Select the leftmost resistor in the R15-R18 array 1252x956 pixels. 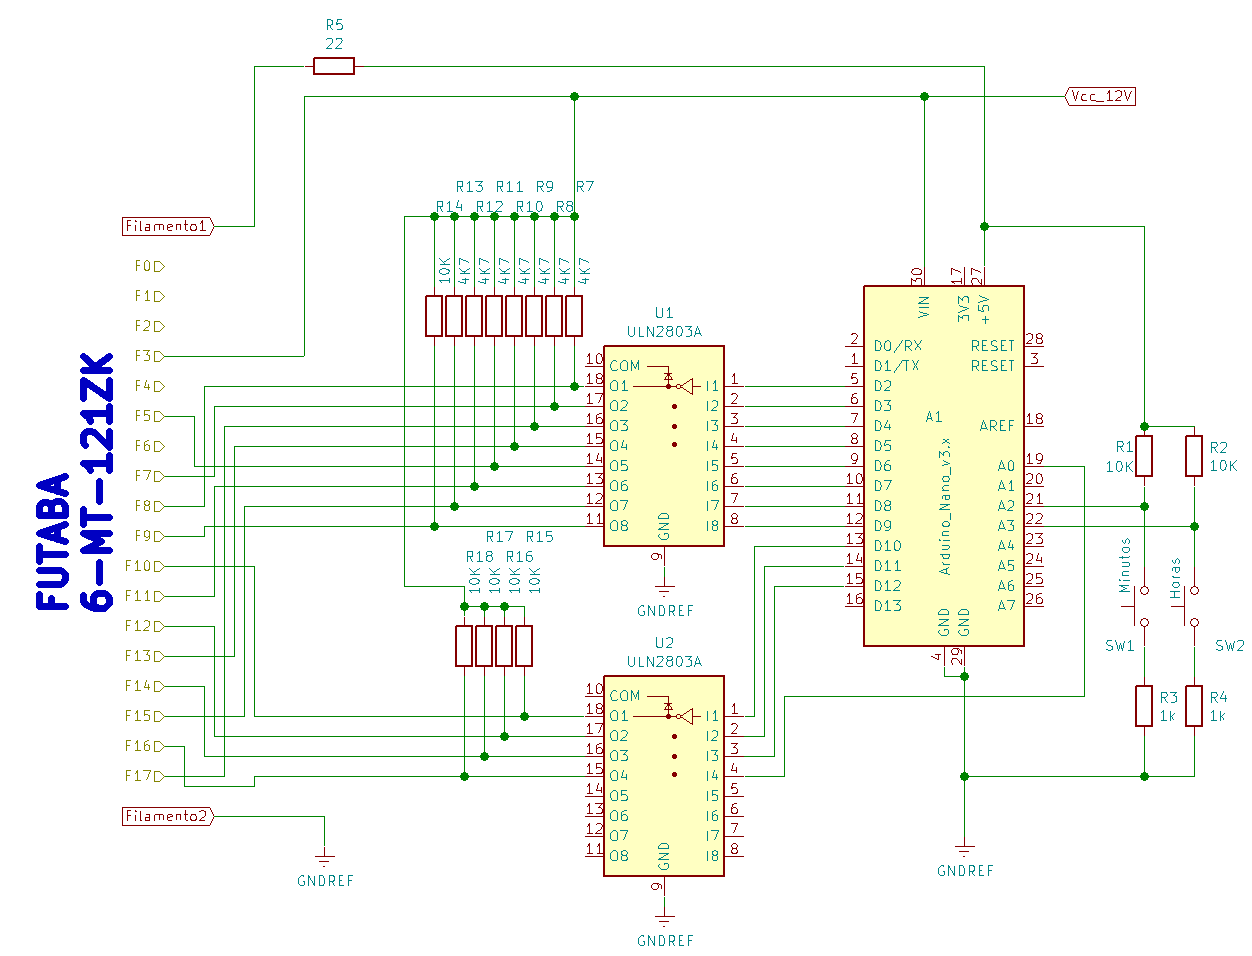pos(464,646)
